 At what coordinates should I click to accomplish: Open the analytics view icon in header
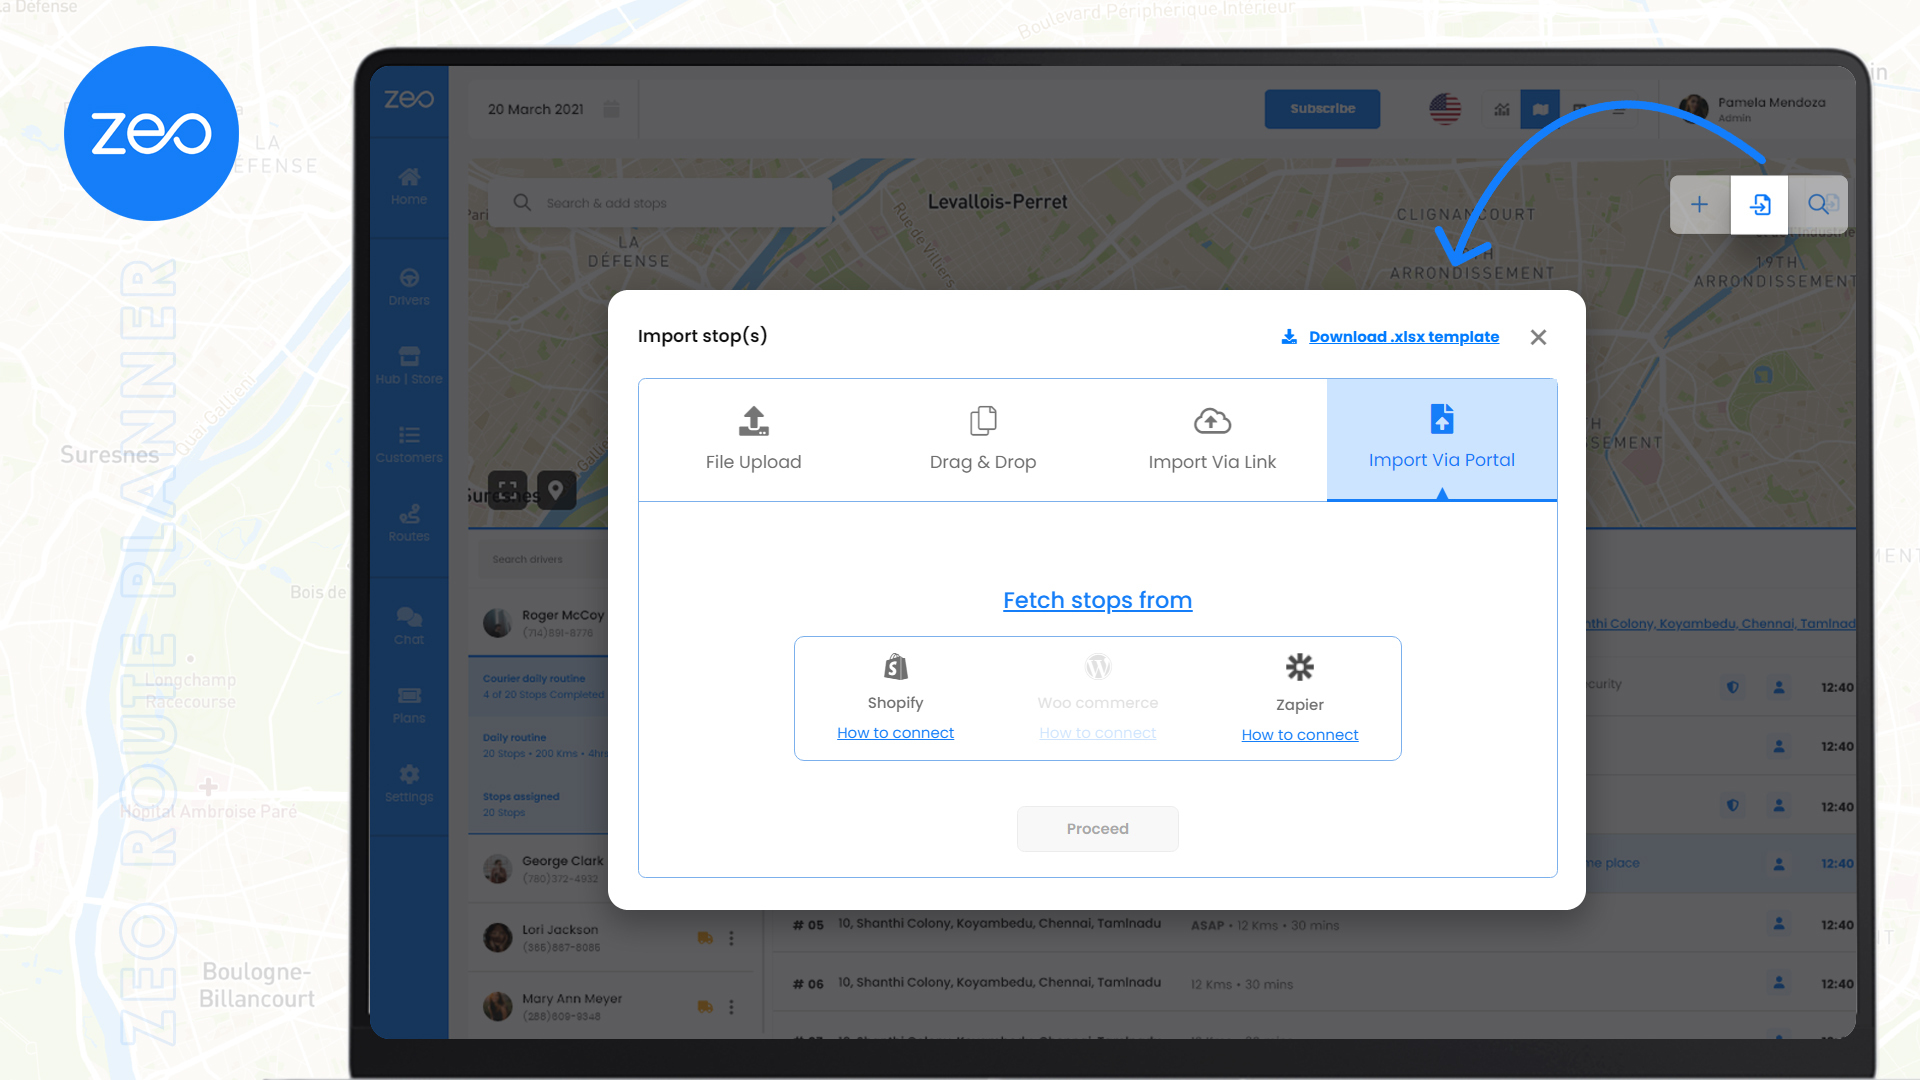pos(1501,109)
